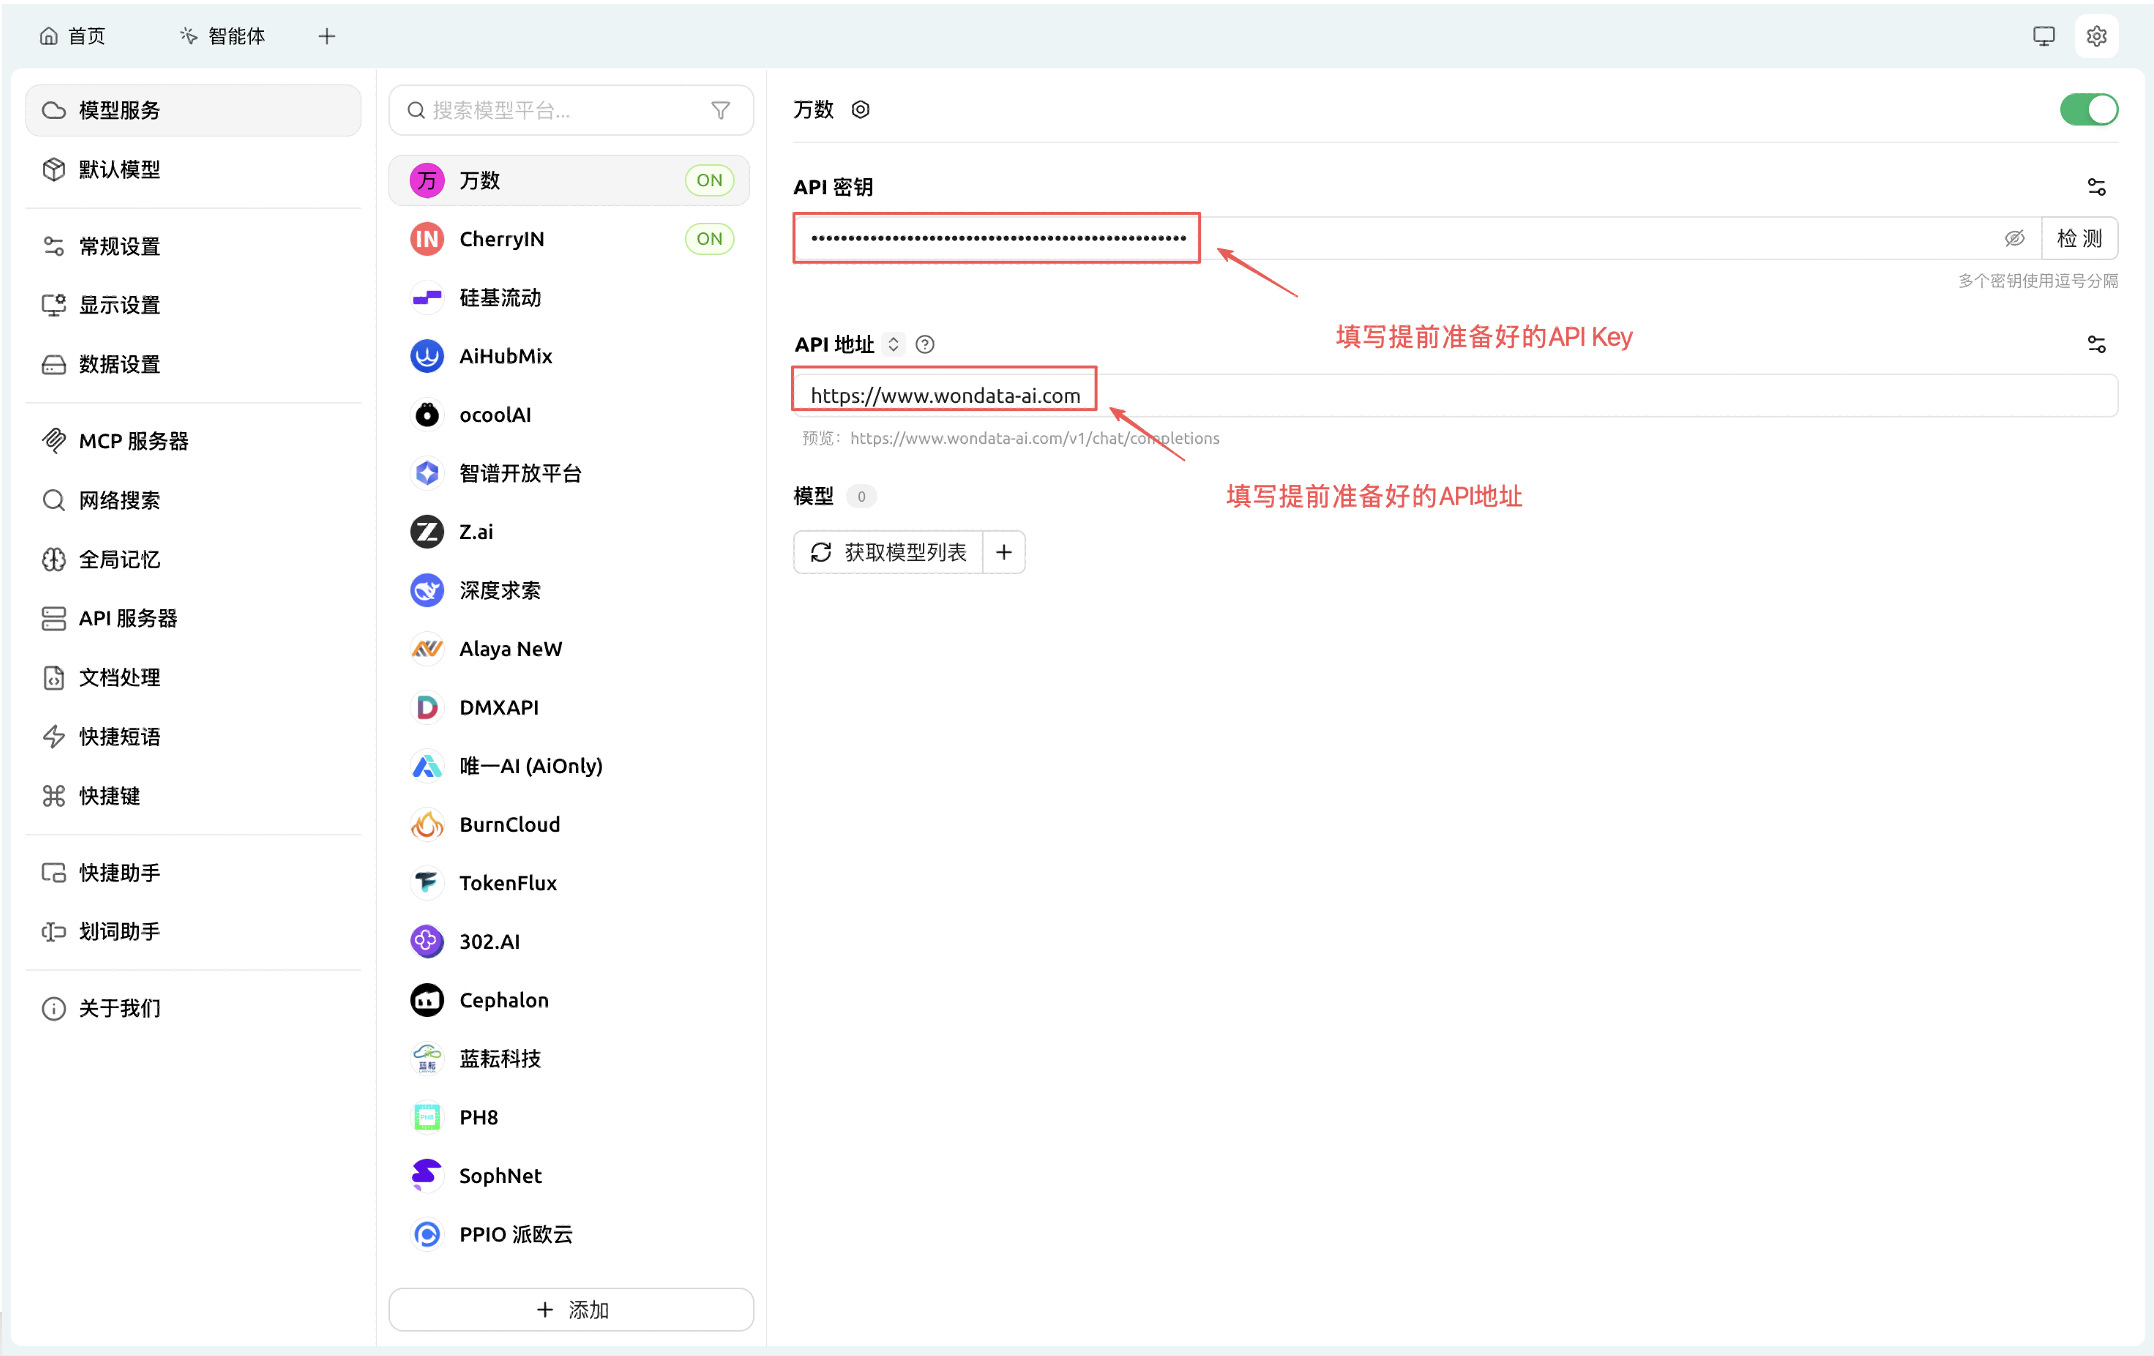Open 关于我们 page
The width and height of the screenshot is (2154, 1356).
[x=193, y=1008]
